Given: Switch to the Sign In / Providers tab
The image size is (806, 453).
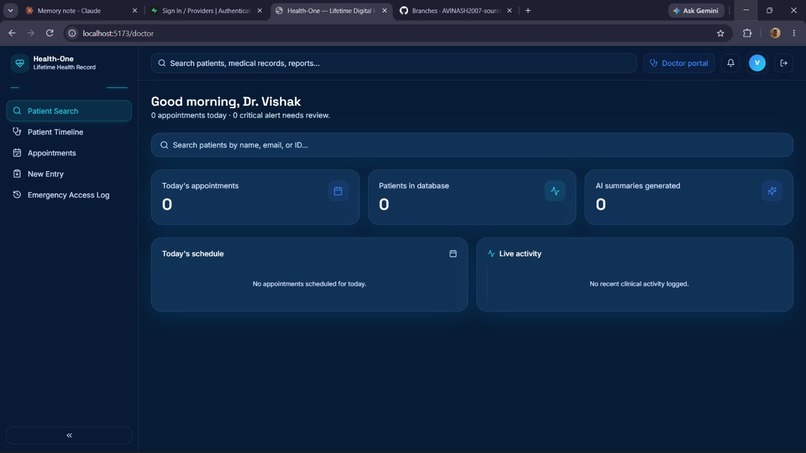Looking at the screenshot, I should (x=206, y=10).
